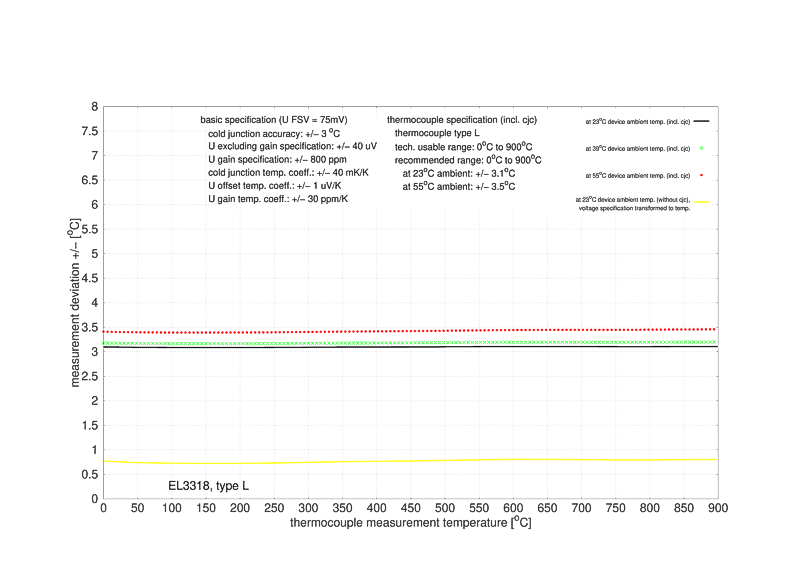Click the yellow curve in the plot

coord(411,461)
